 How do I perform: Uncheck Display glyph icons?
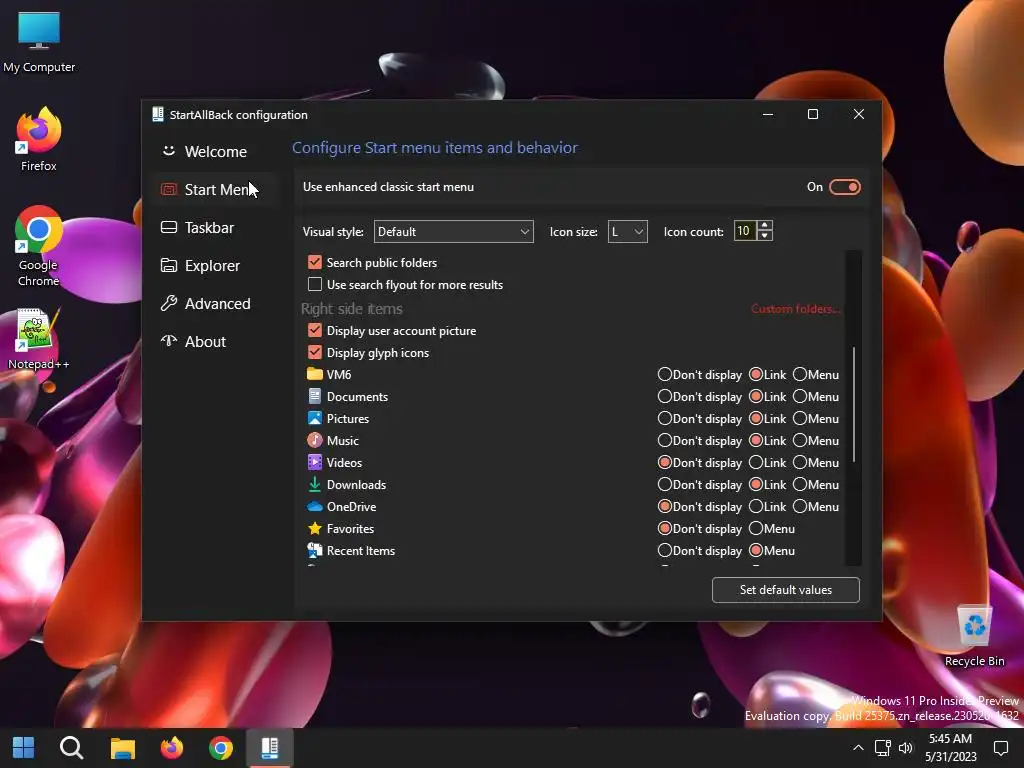(315, 353)
